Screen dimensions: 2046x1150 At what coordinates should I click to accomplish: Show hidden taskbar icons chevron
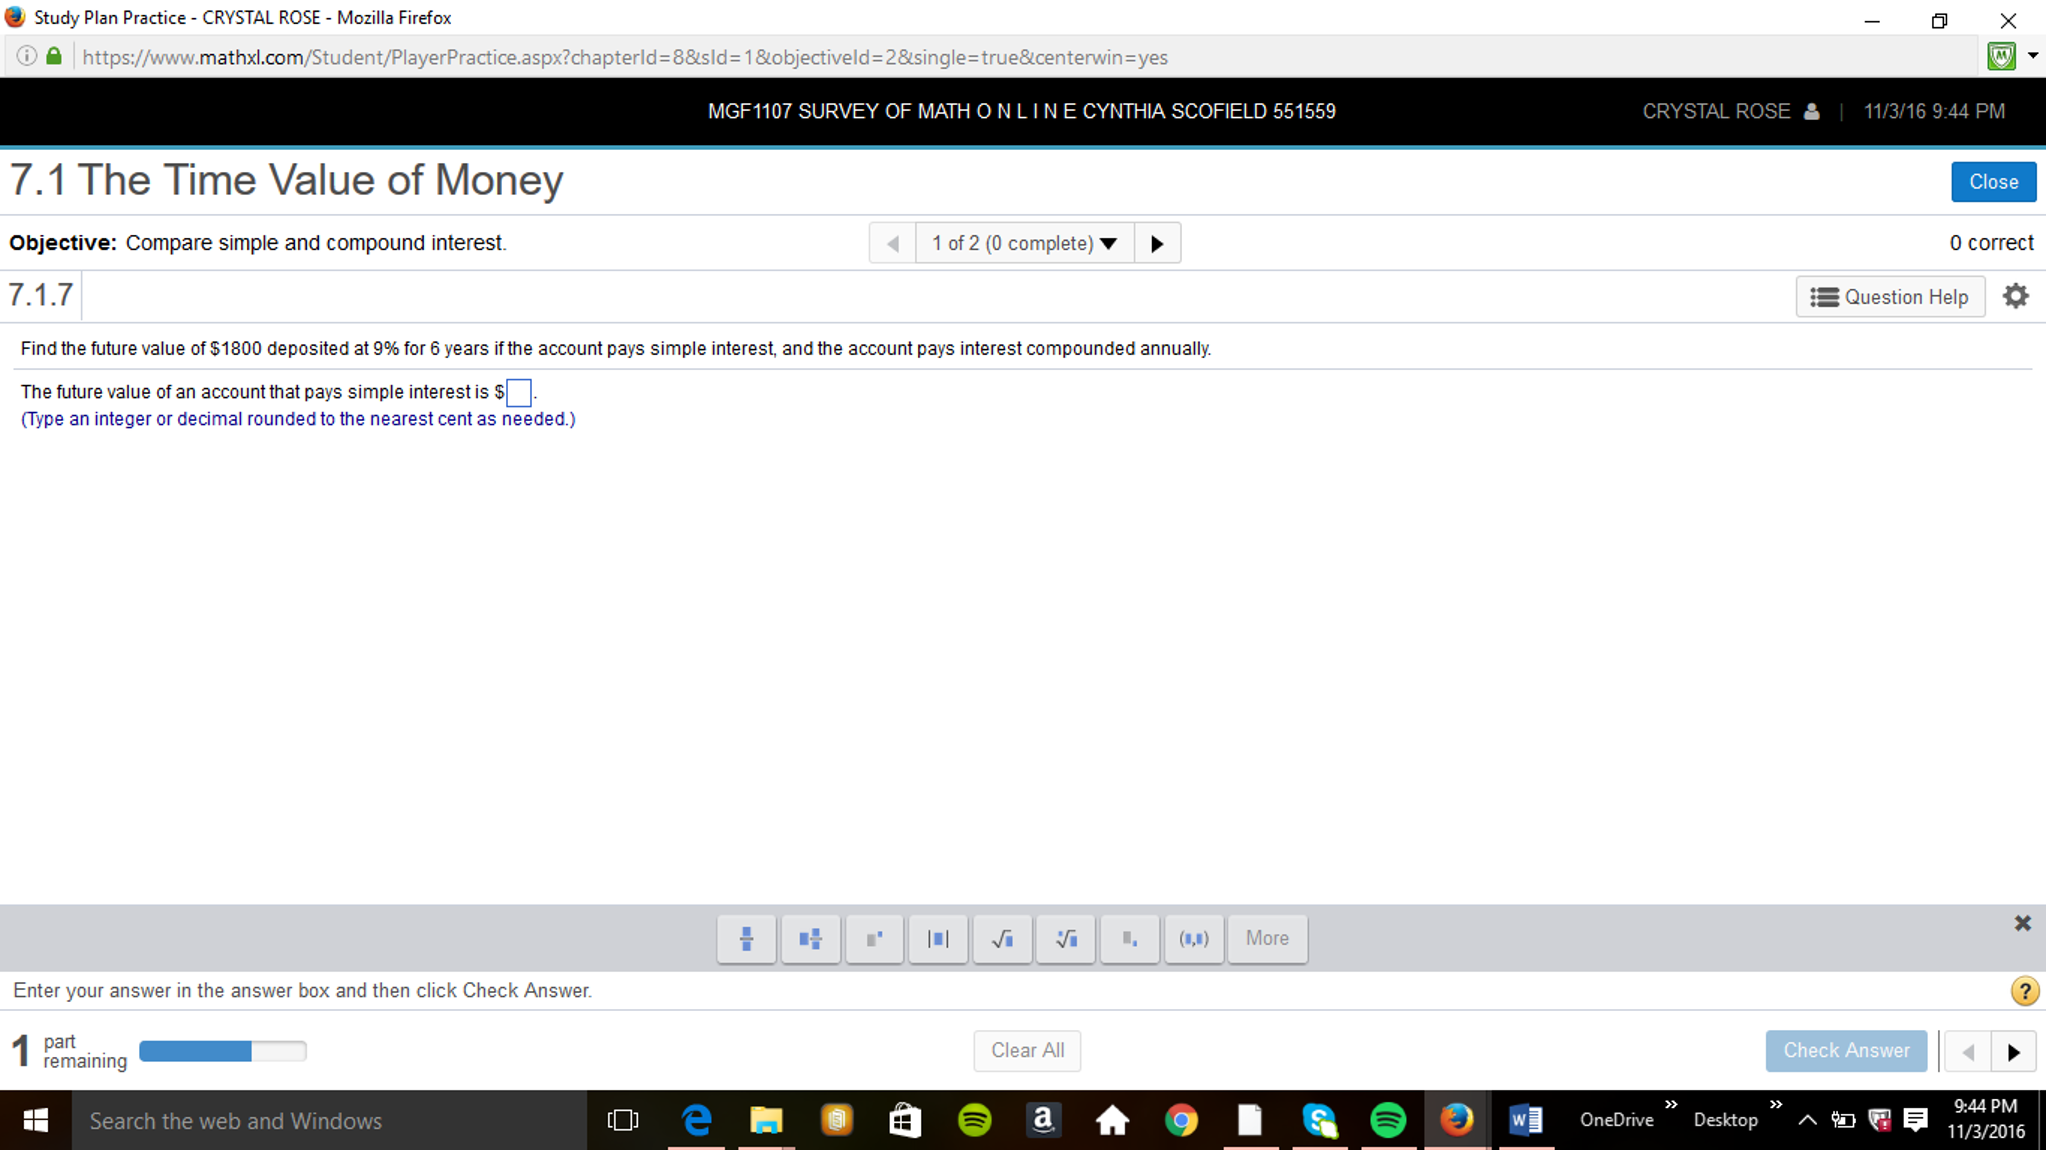tap(1806, 1120)
